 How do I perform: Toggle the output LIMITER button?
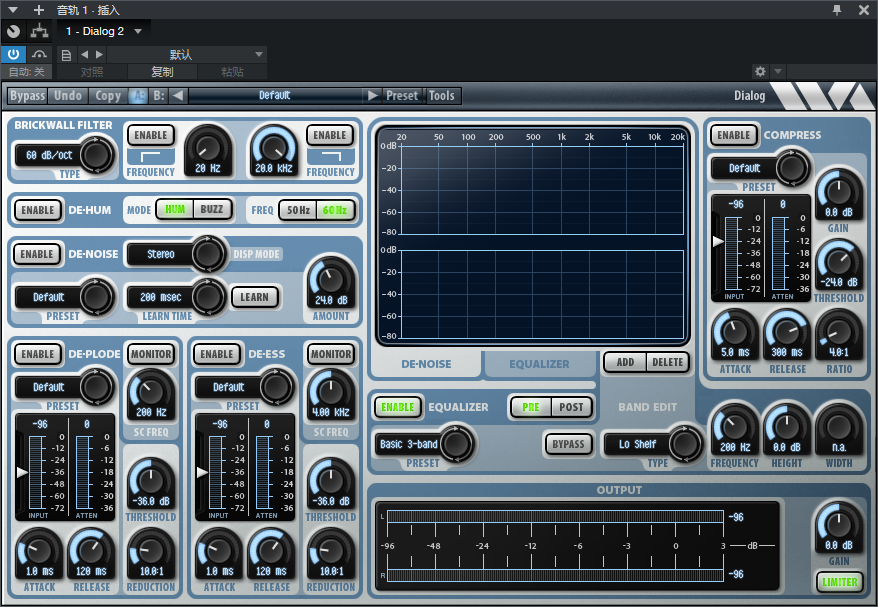839,582
